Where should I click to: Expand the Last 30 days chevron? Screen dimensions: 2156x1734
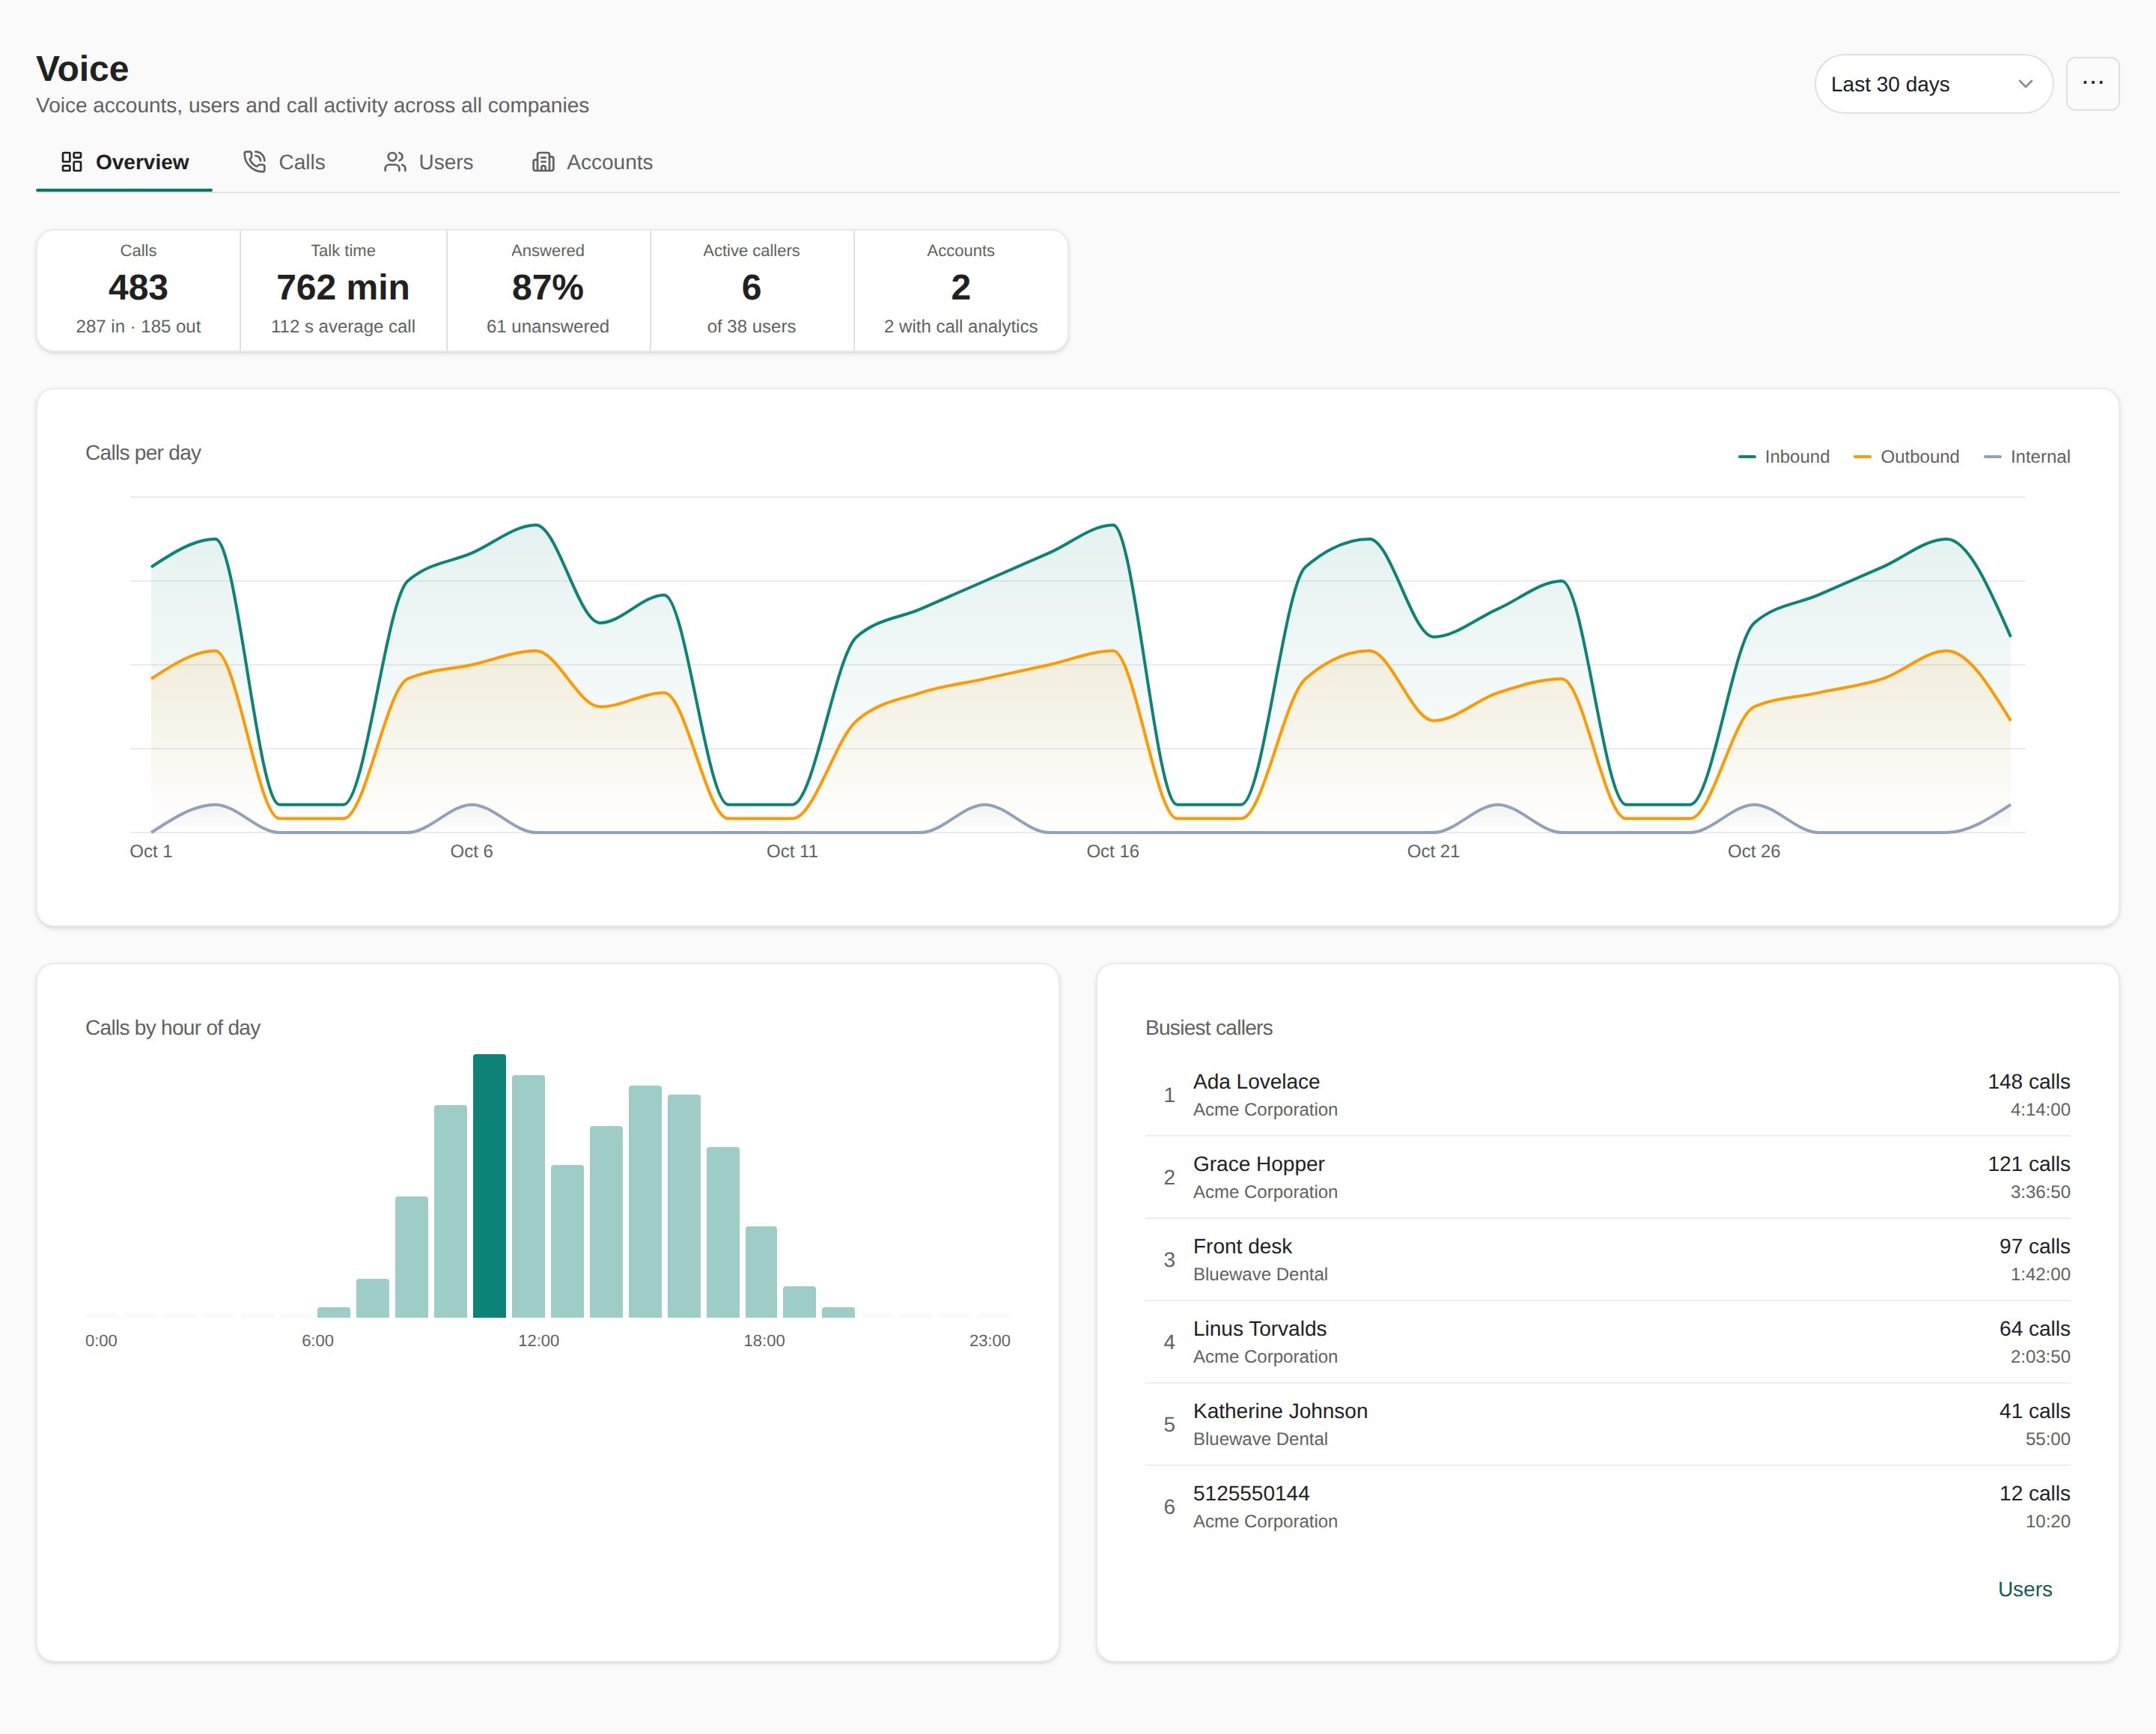point(2025,84)
